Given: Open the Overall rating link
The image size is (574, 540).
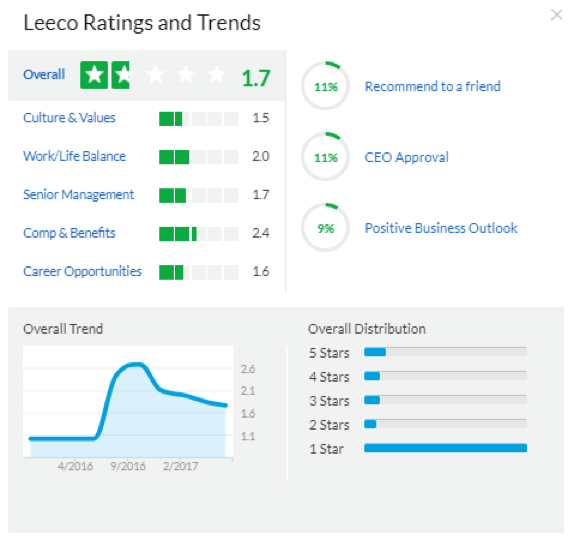Looking at the screenshot, I should click(44, 75).
